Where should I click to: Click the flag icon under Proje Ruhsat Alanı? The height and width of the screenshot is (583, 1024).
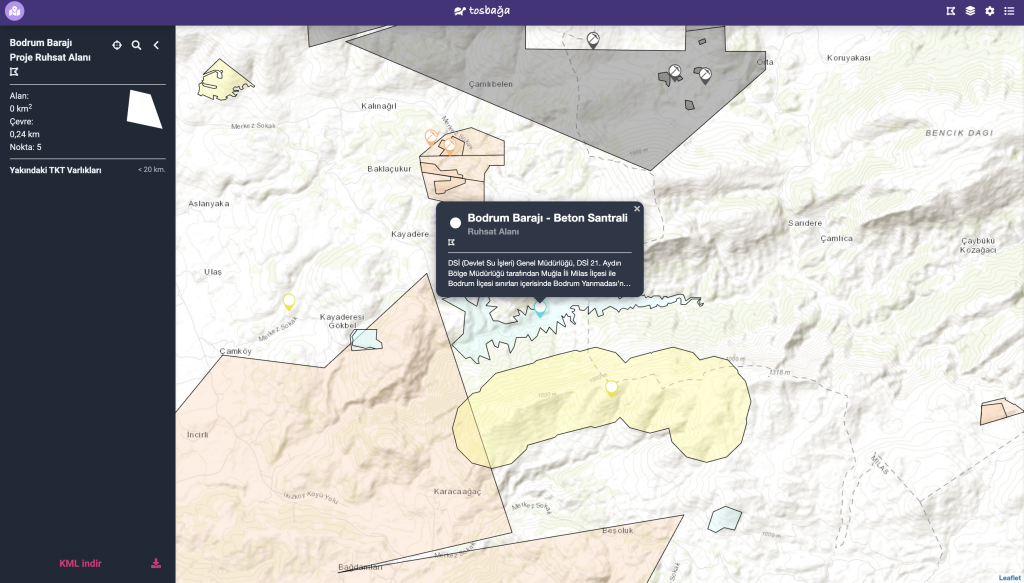point(14,72)
